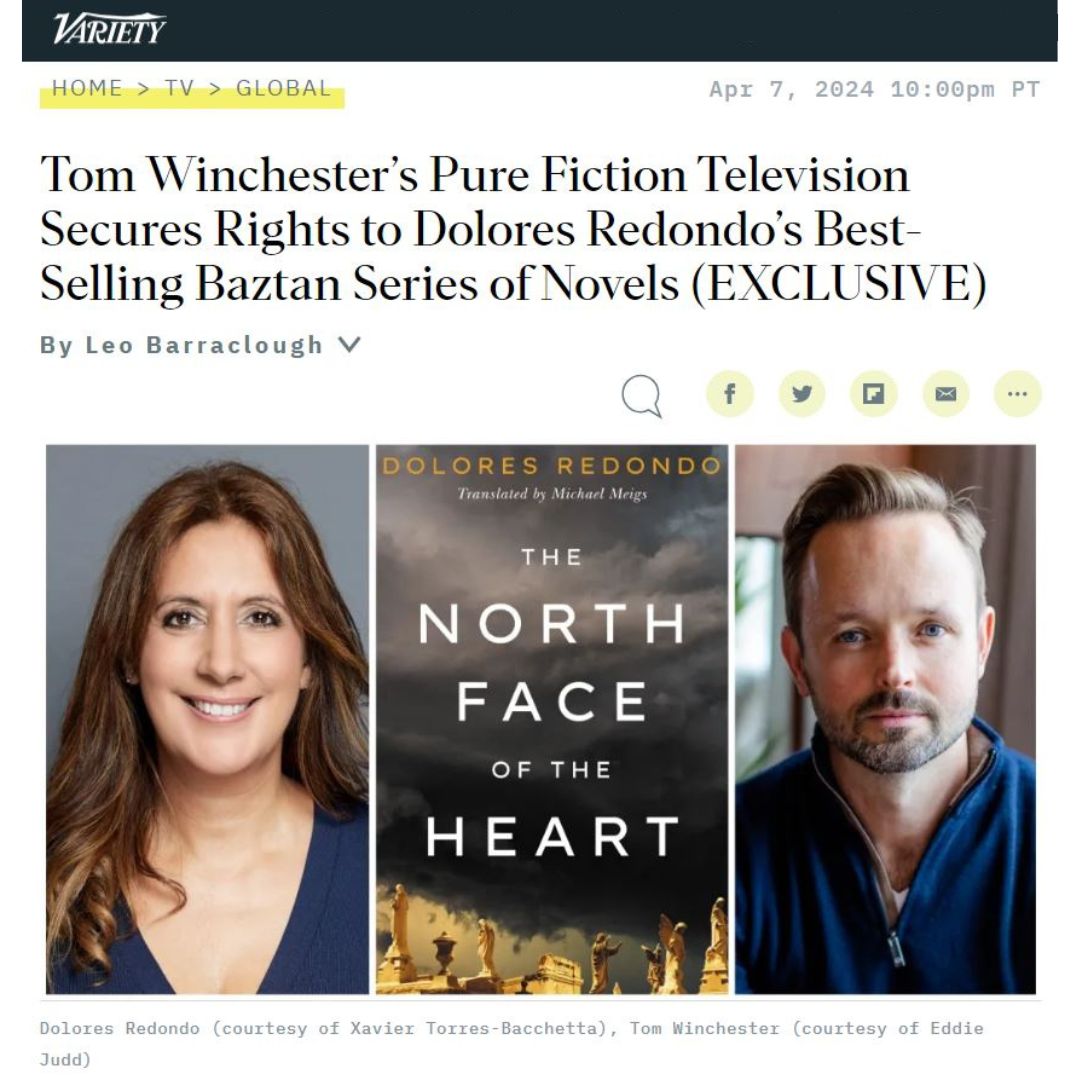Click the Apr 7, 2024 publication timestamp
1080x1080 pixels.
[x=874, y=90]
